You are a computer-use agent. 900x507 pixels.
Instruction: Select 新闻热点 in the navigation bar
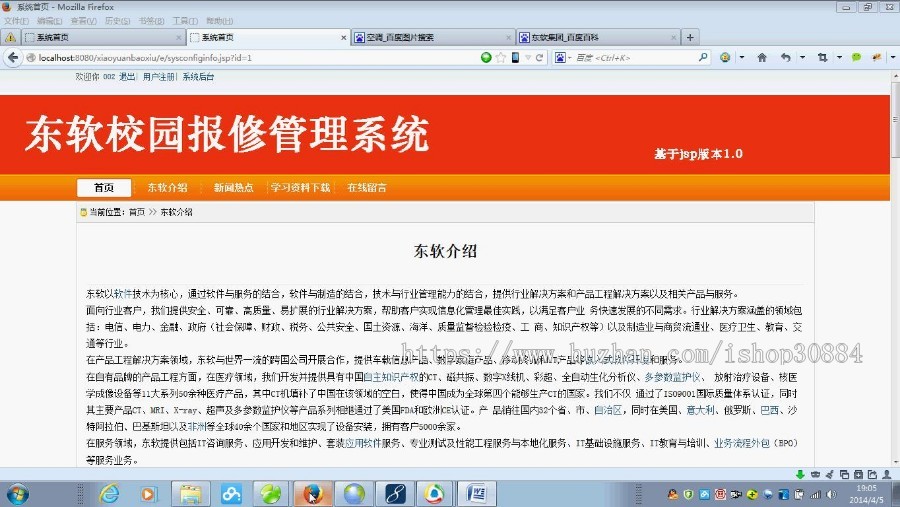(x=234, y=187)
